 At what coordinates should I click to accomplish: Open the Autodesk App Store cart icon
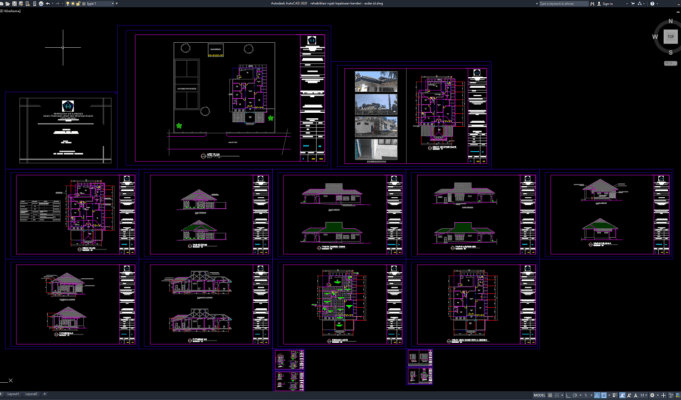(633, 3)
